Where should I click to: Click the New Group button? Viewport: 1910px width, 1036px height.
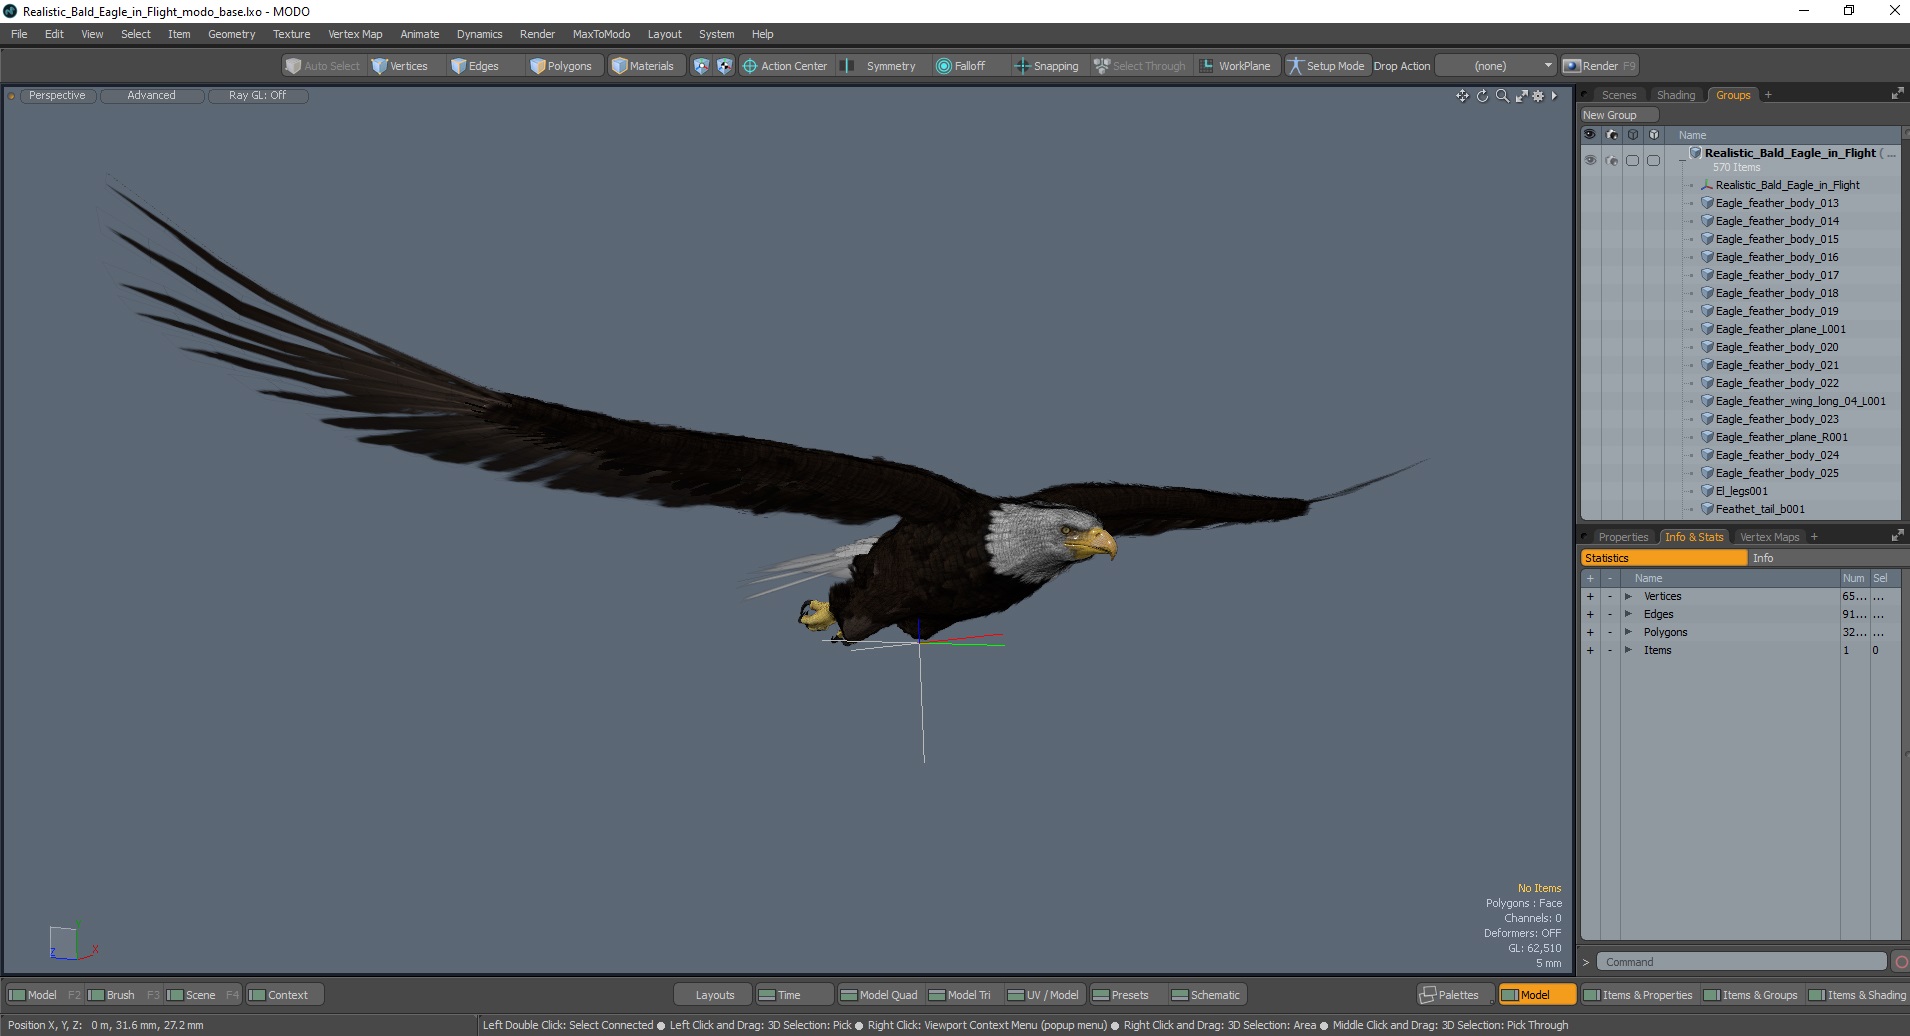coord(1619,115)
